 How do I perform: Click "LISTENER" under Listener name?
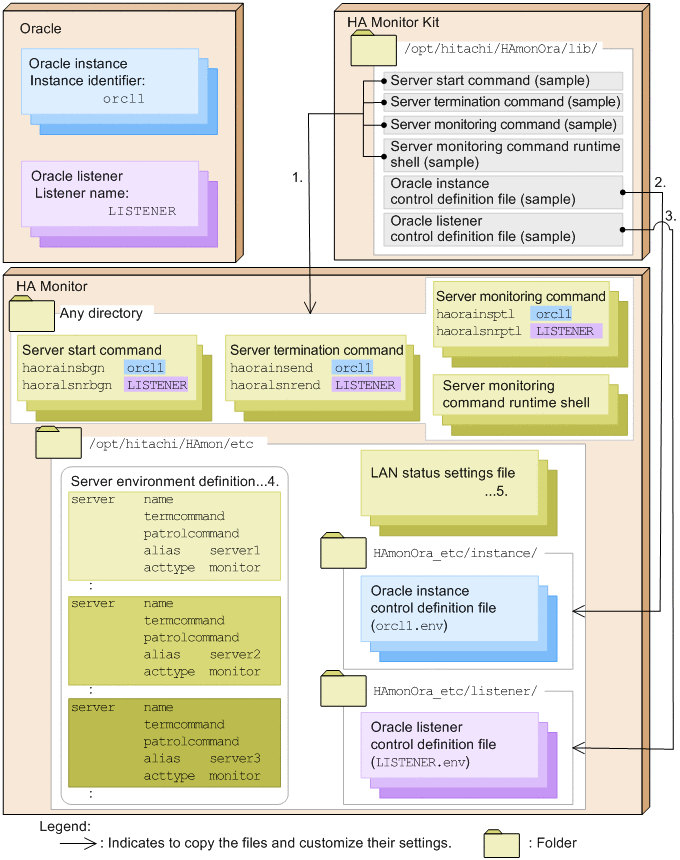[x=142, y=211]
